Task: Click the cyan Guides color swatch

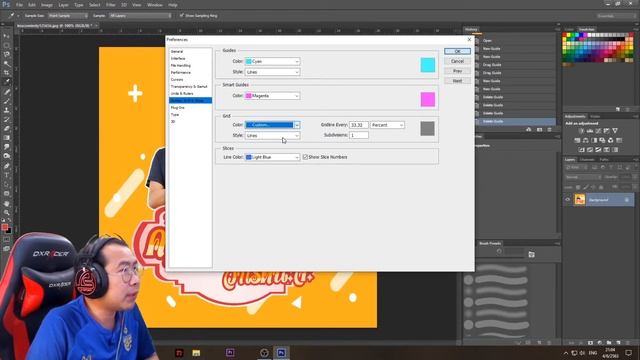Action: coord(428,65)
